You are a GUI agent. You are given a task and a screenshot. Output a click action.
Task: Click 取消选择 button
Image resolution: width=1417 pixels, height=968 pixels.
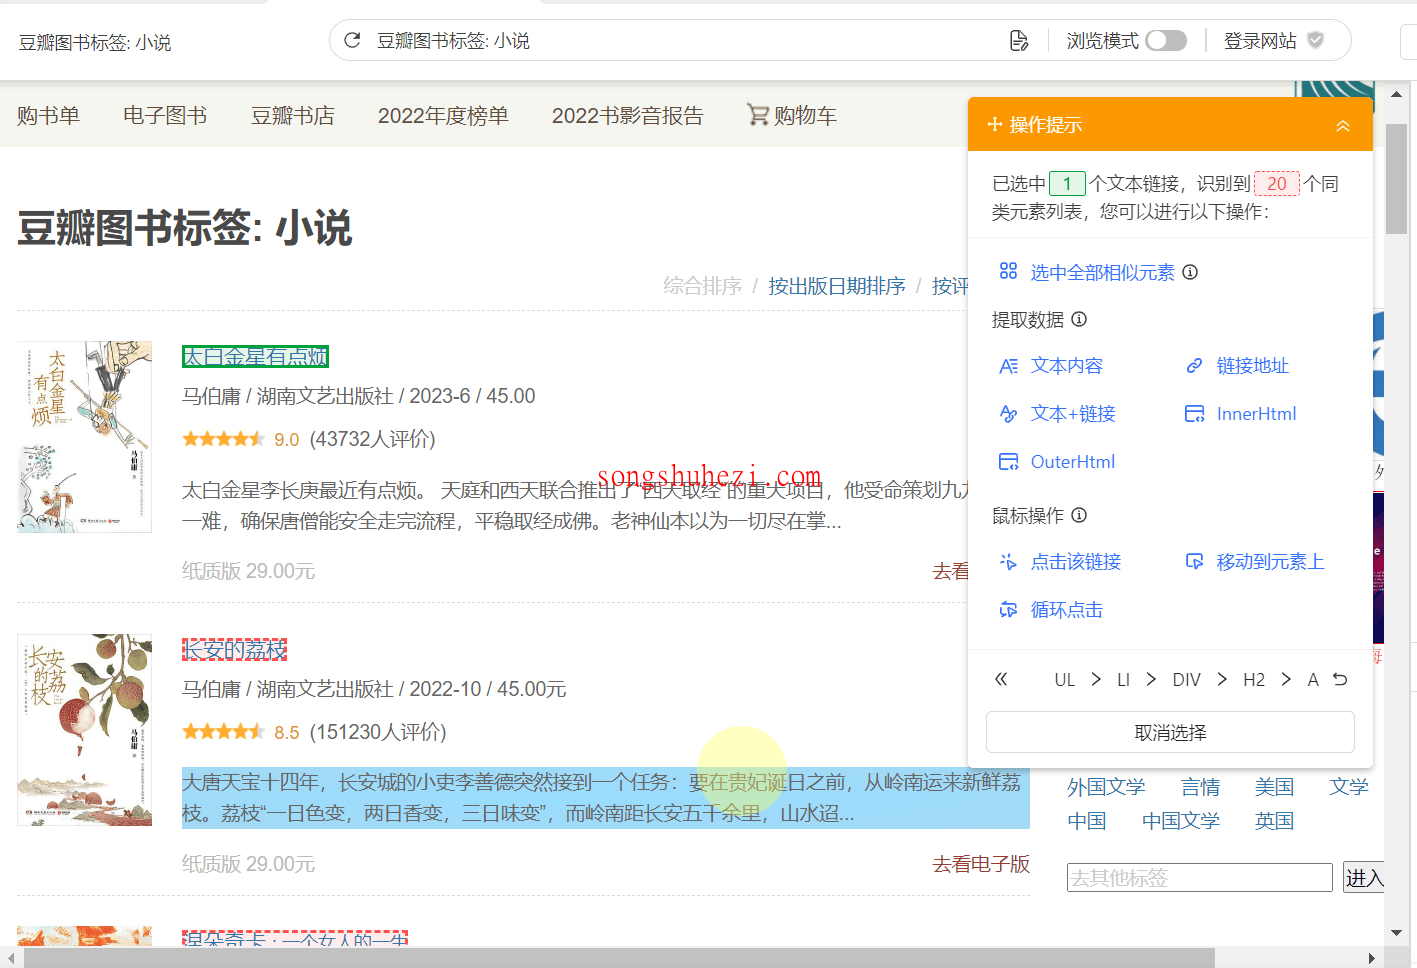click(x=1170, y=732)
